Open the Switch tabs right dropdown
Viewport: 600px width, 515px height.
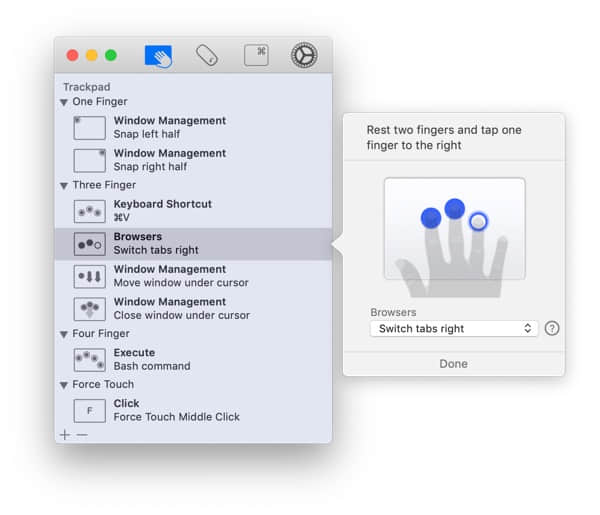tap(454, 329)
